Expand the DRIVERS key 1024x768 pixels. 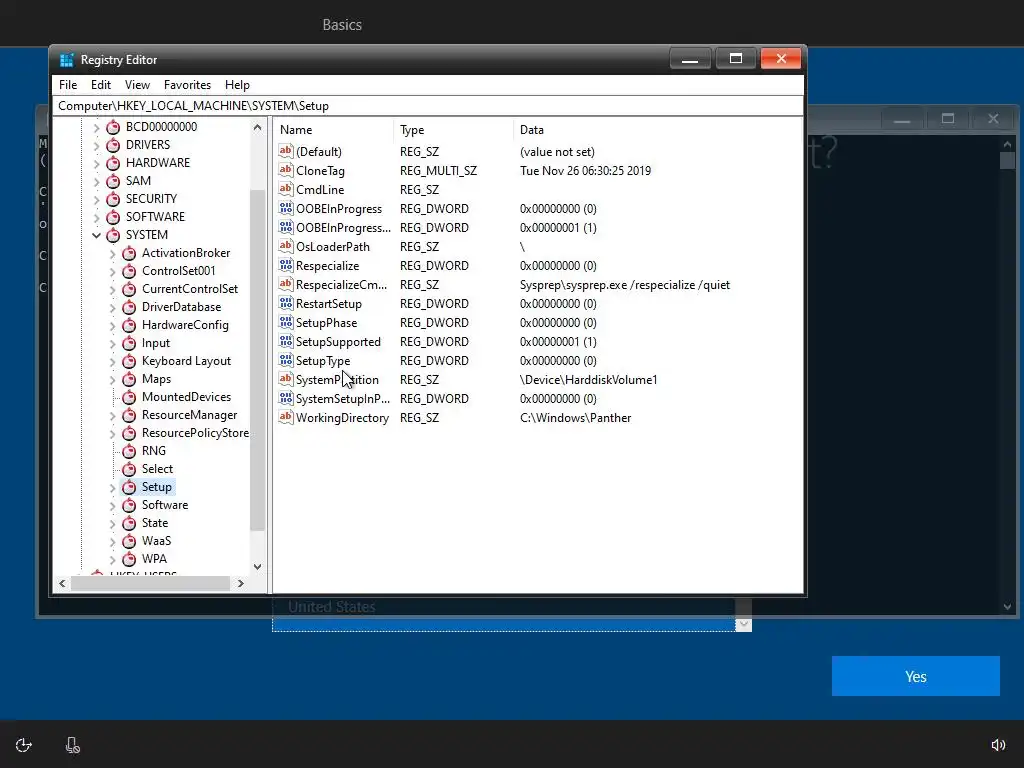97,145
